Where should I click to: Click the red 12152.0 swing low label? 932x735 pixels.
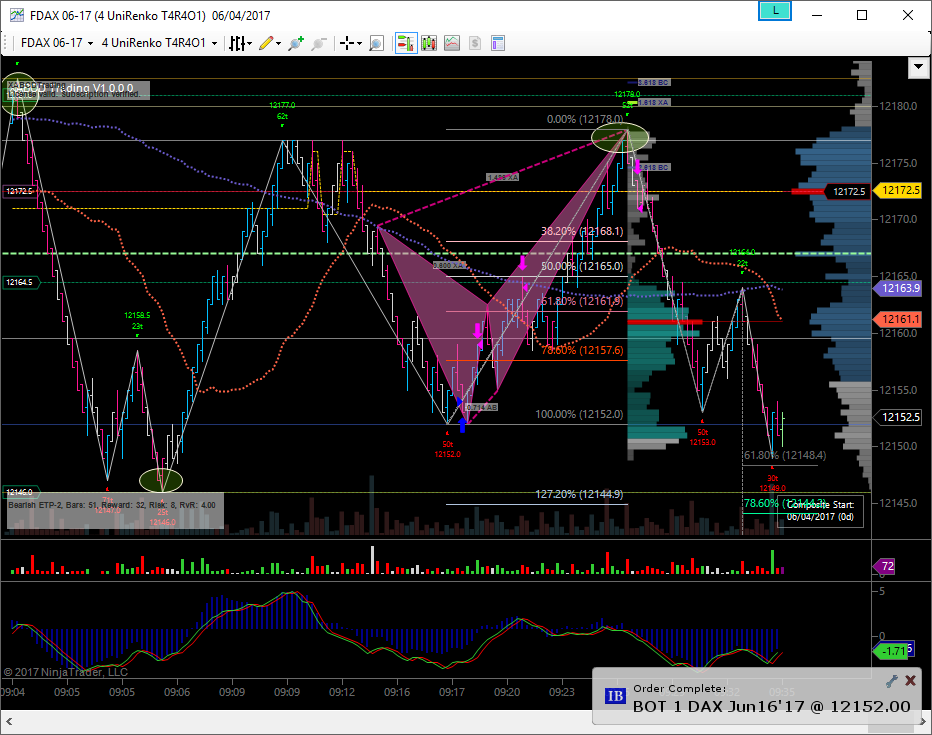(x=448, y=455)
